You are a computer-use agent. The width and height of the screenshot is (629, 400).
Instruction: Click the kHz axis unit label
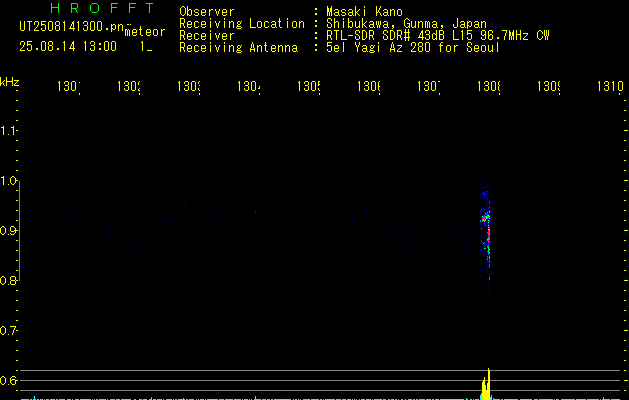coord(10,82)
